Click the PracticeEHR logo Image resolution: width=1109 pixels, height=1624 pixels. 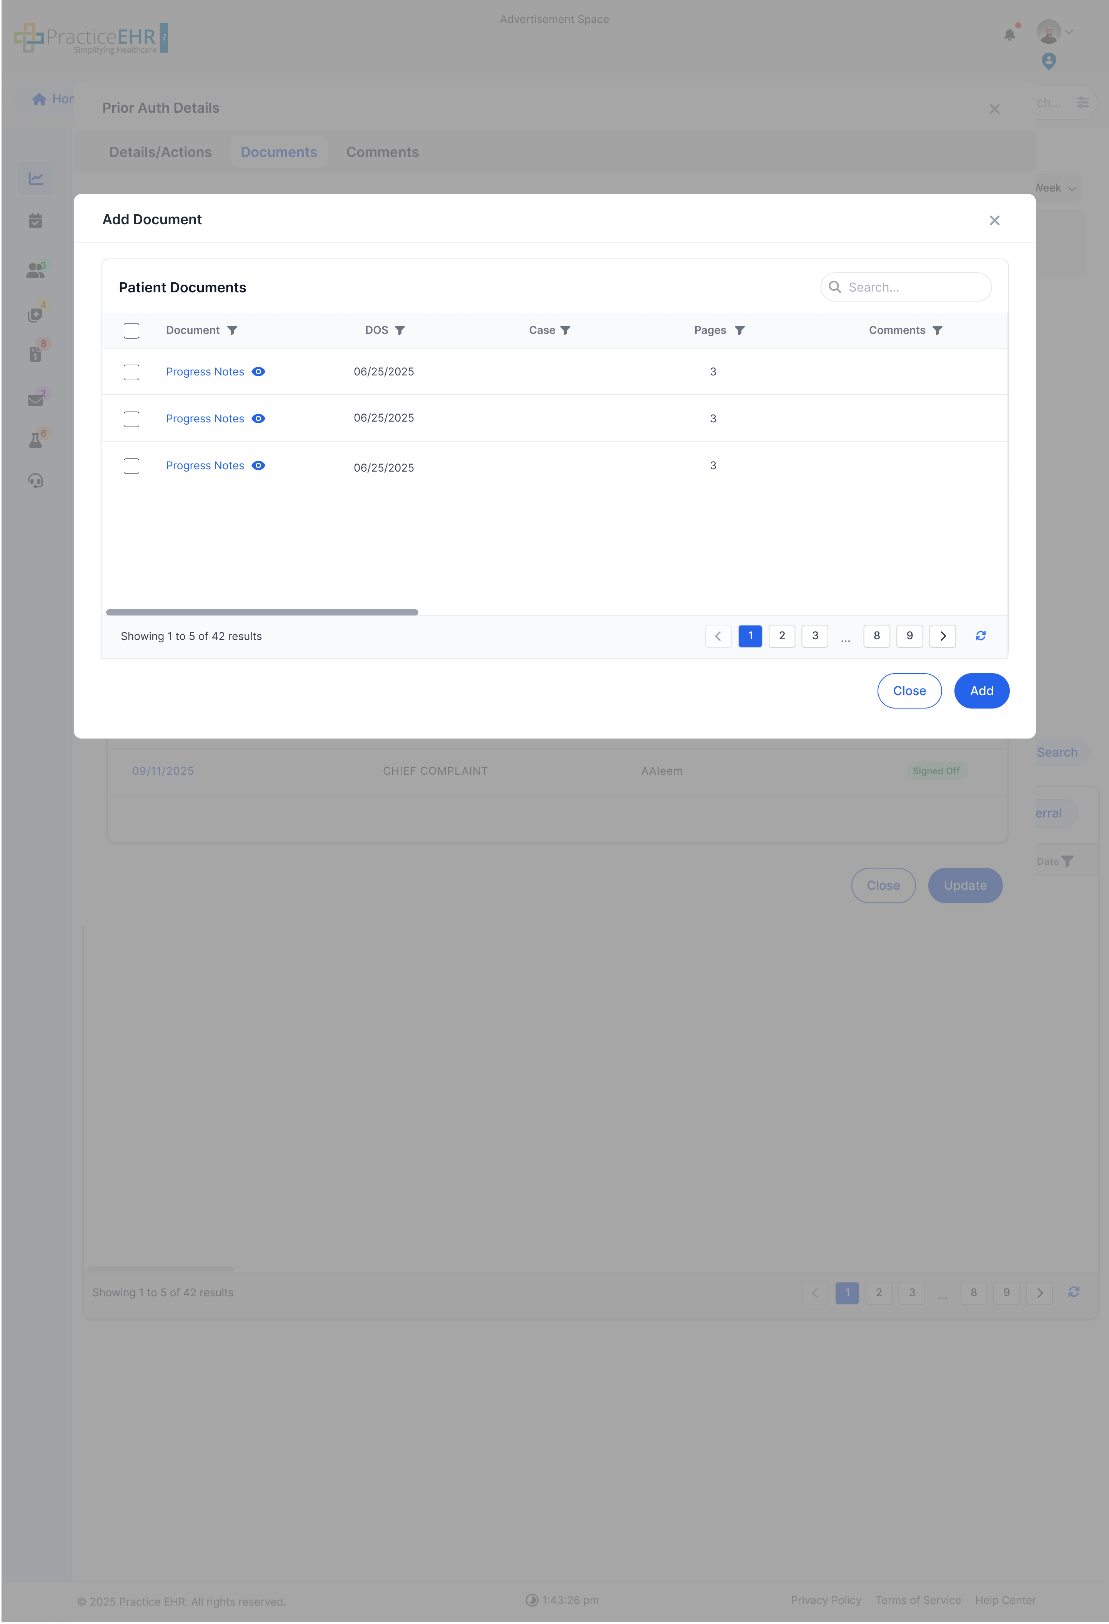(91, 38)
